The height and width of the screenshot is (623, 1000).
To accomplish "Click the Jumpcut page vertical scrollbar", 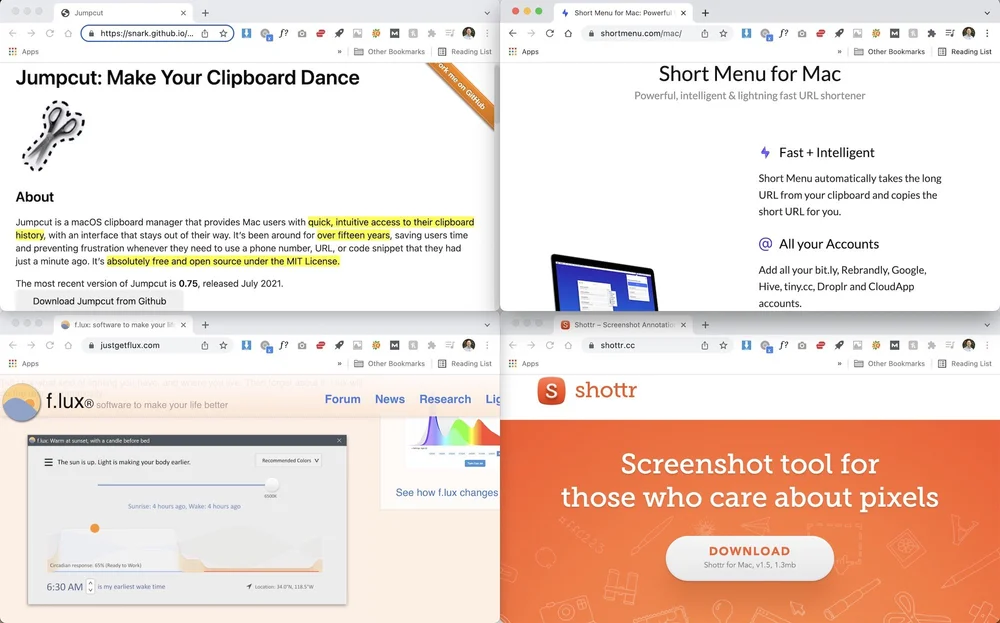I will tap(496, 94).
